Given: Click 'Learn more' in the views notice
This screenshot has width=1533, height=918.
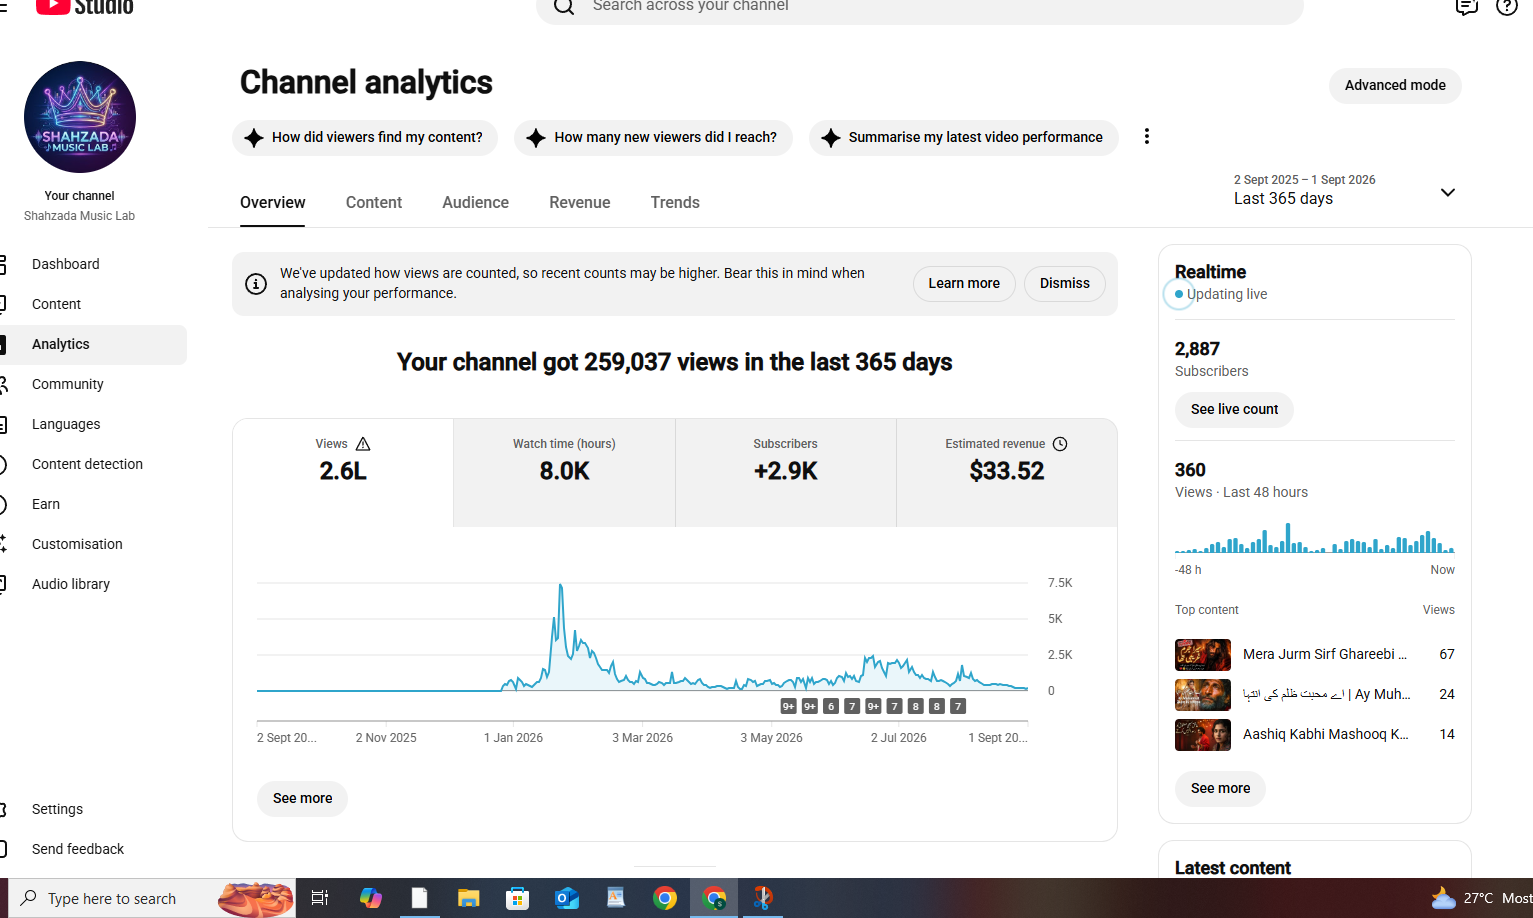Looking at the screenshot, I should click(964, 284).
